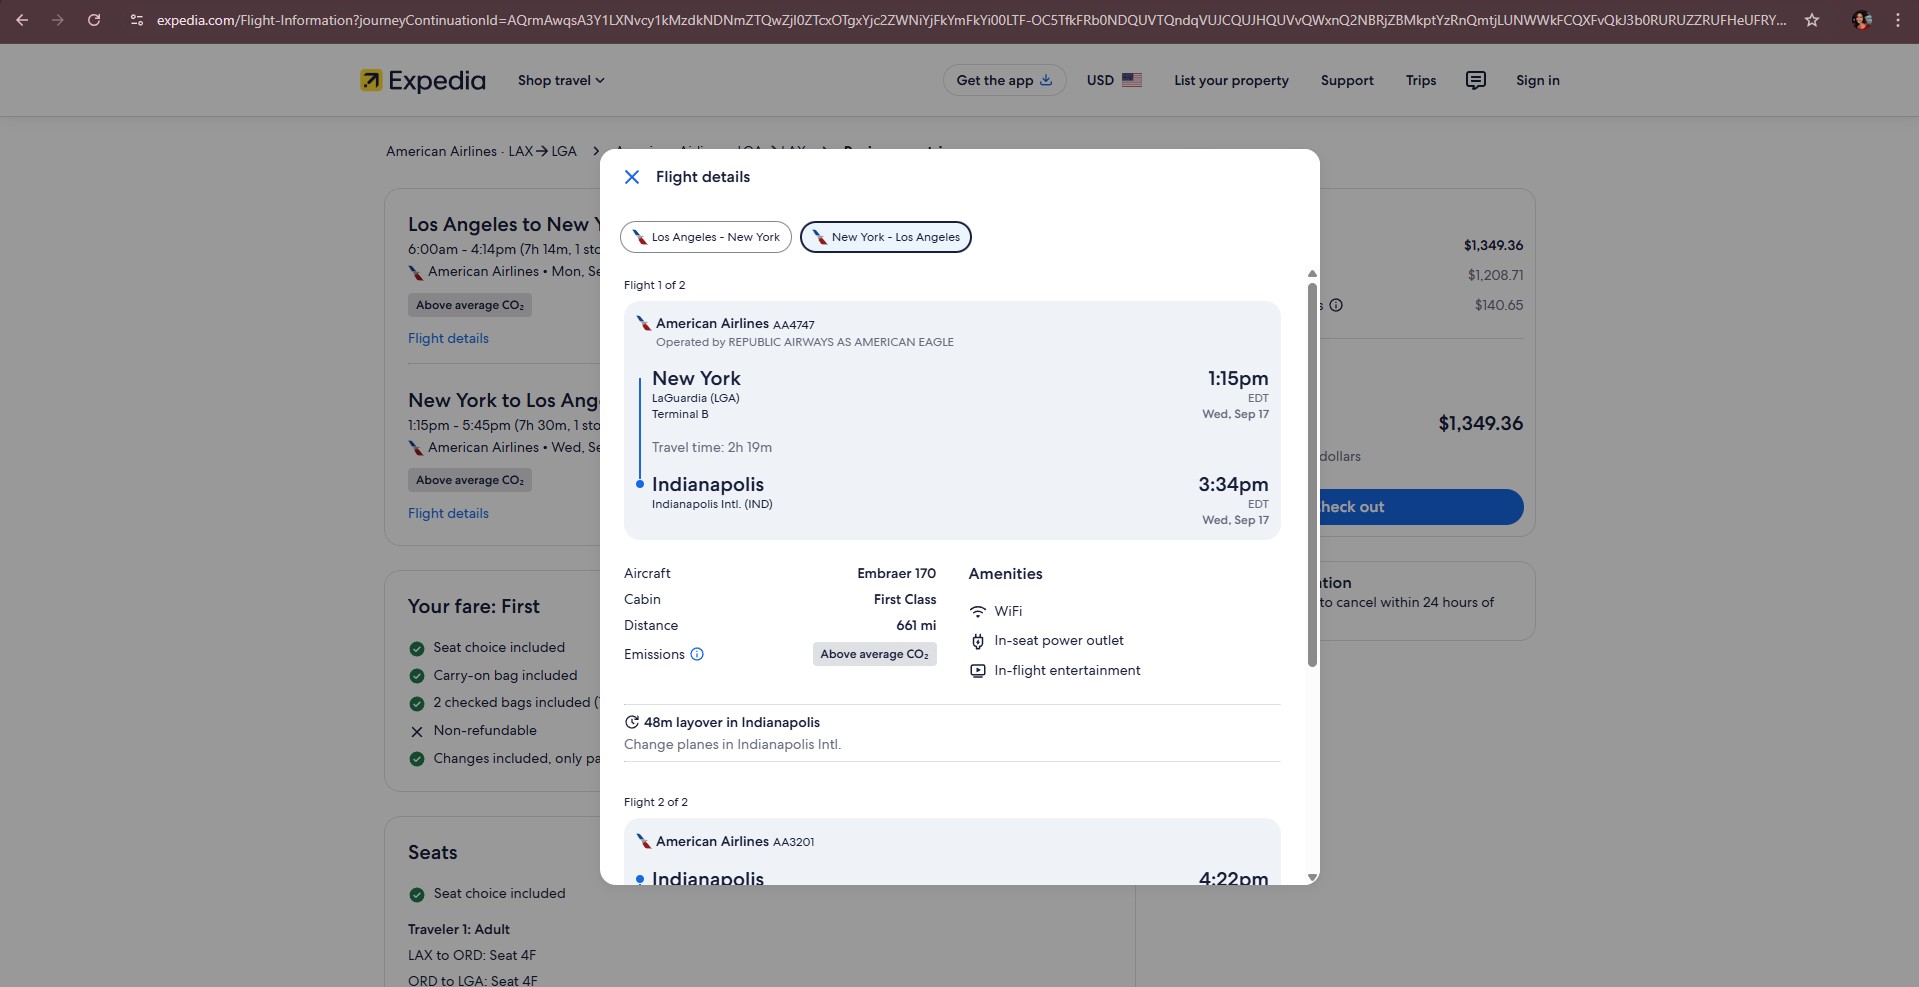1919x987 pixels.
Task: Click American Airlines logo beside AA4747
Action: point(644,323)
